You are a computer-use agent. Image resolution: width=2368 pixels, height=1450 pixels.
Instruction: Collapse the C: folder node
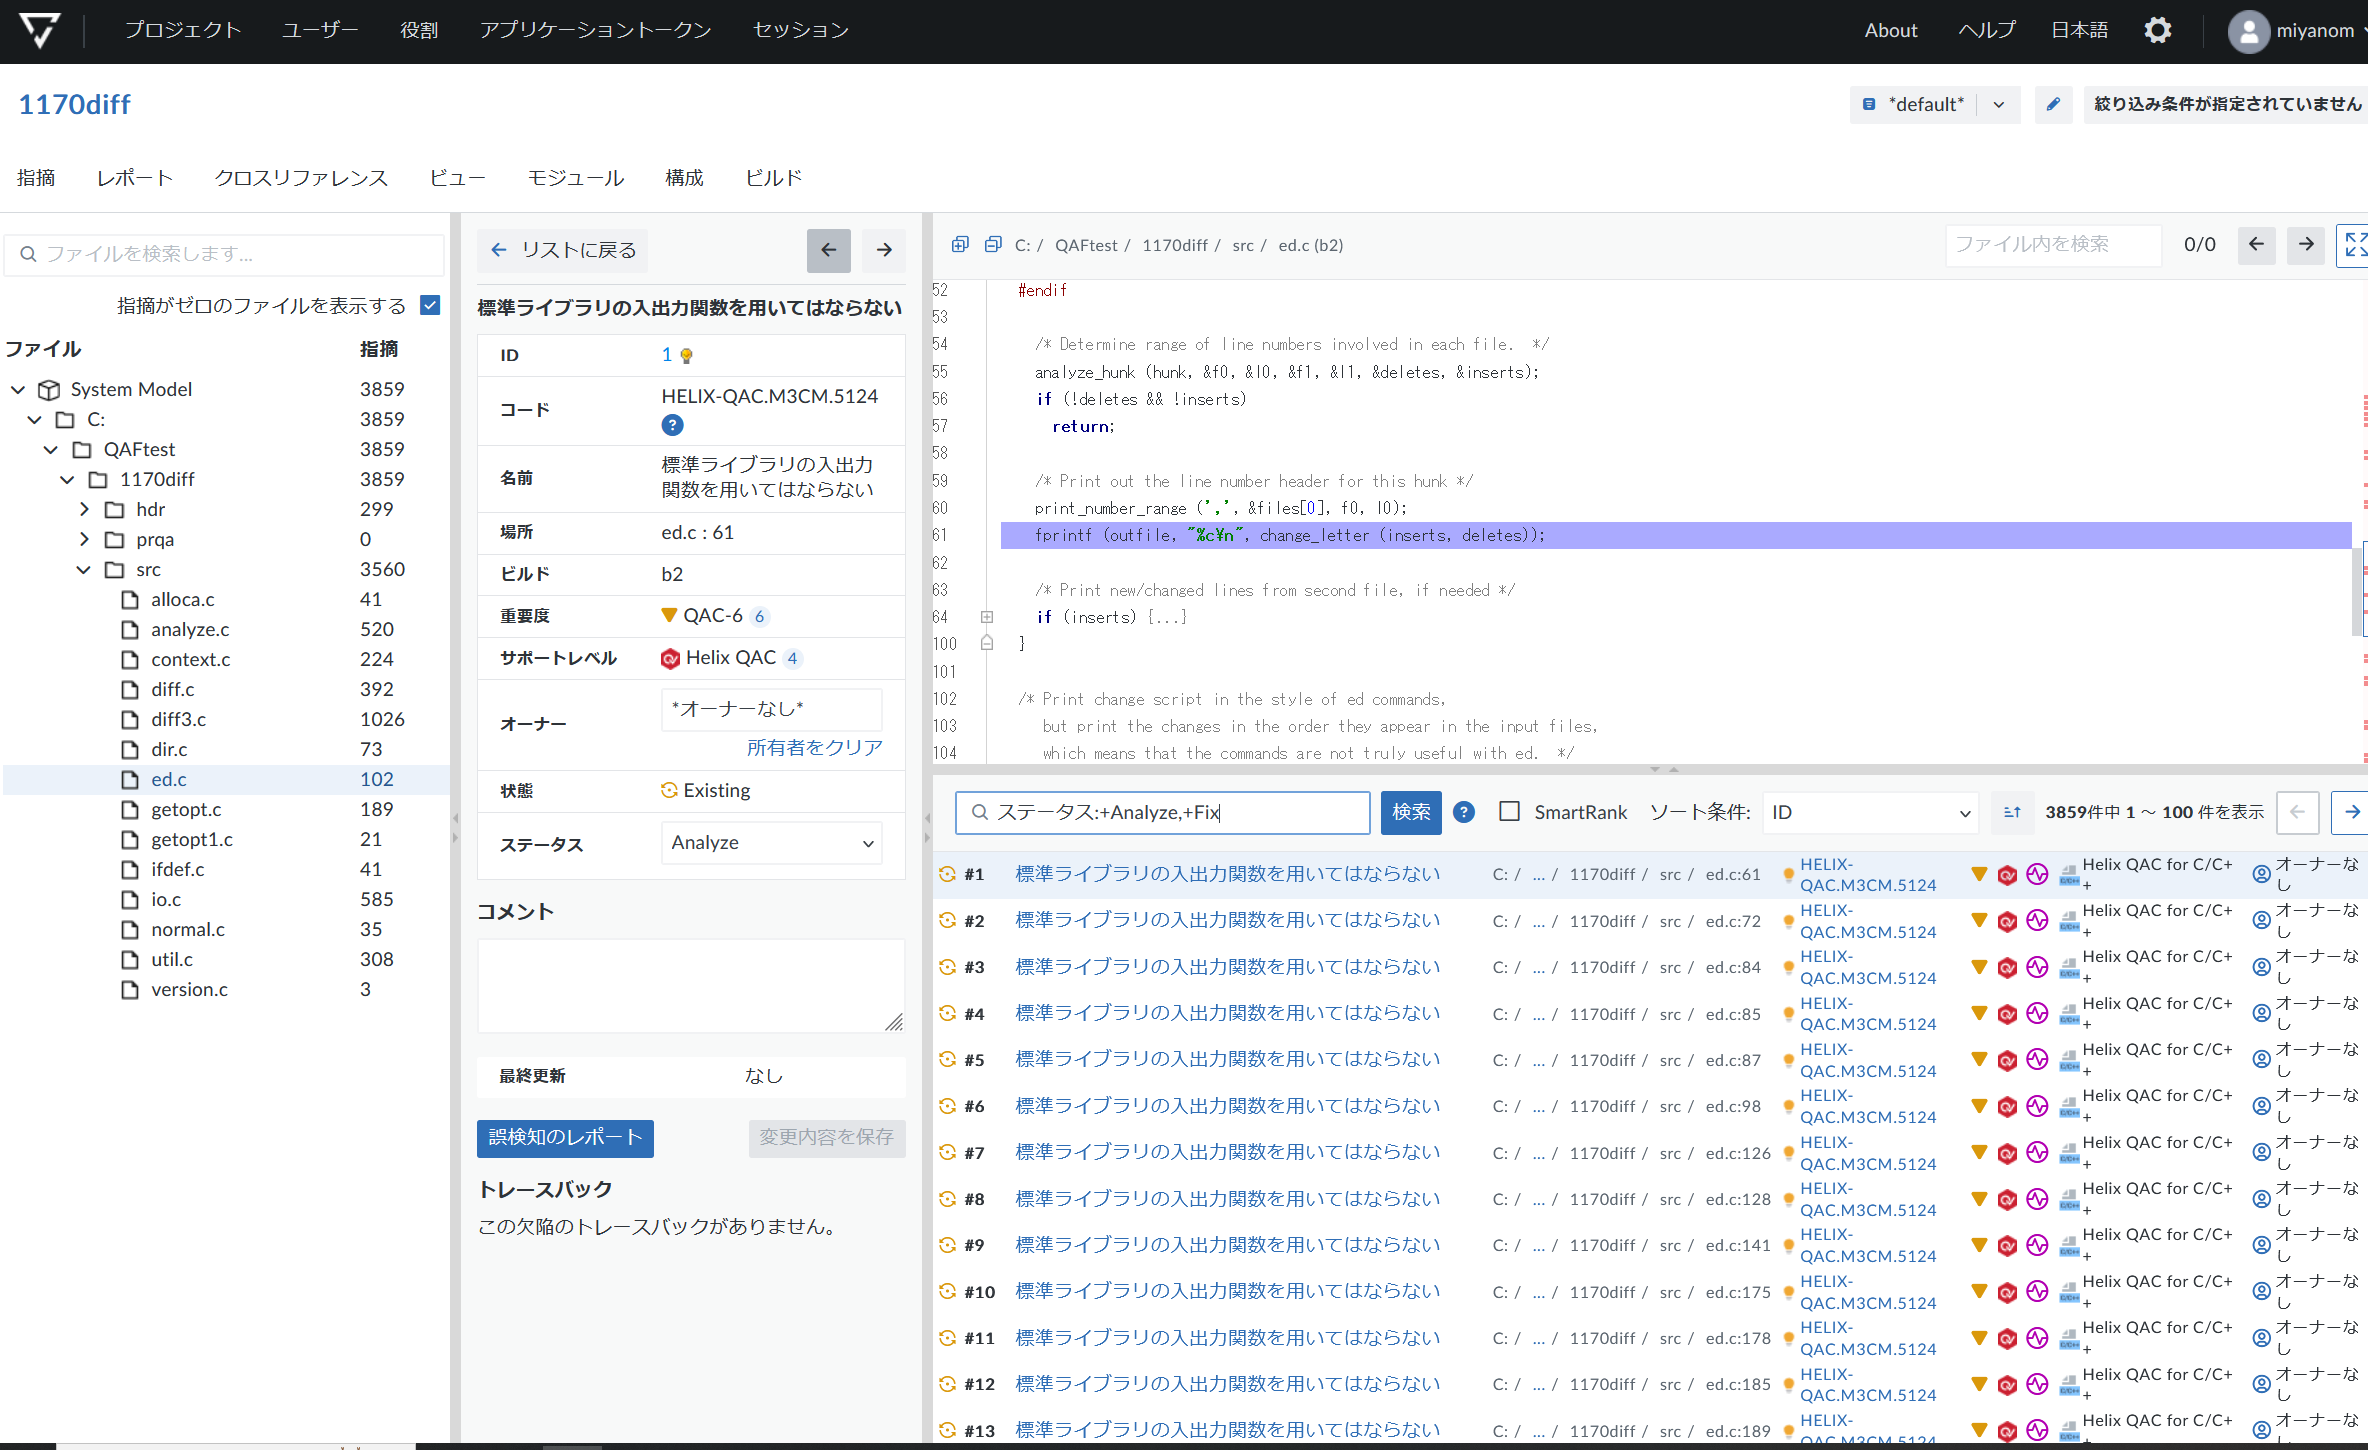pos(35,419)
